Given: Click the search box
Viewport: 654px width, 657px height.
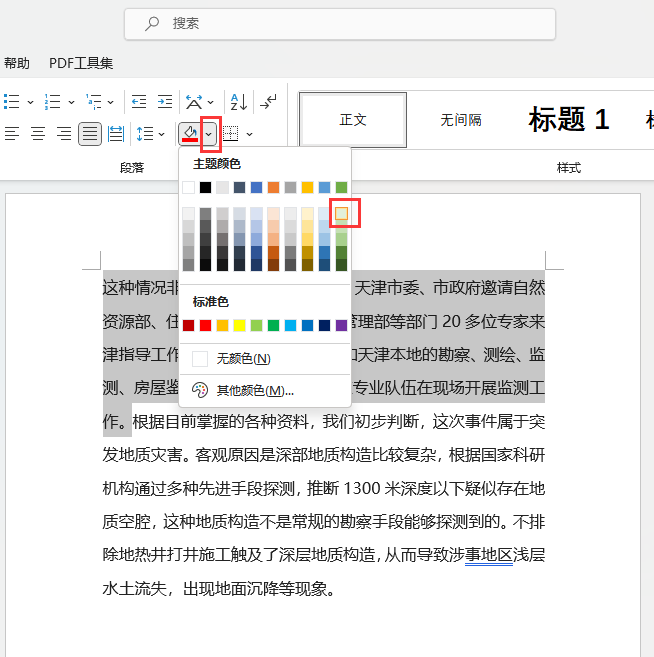Looking at the screenshot, I should (340, 24).
